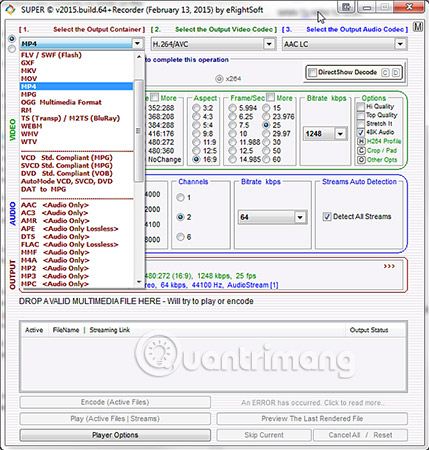Select 60 frames per second
The height and width of the screenshot is (450, 429).
[266, 159]
